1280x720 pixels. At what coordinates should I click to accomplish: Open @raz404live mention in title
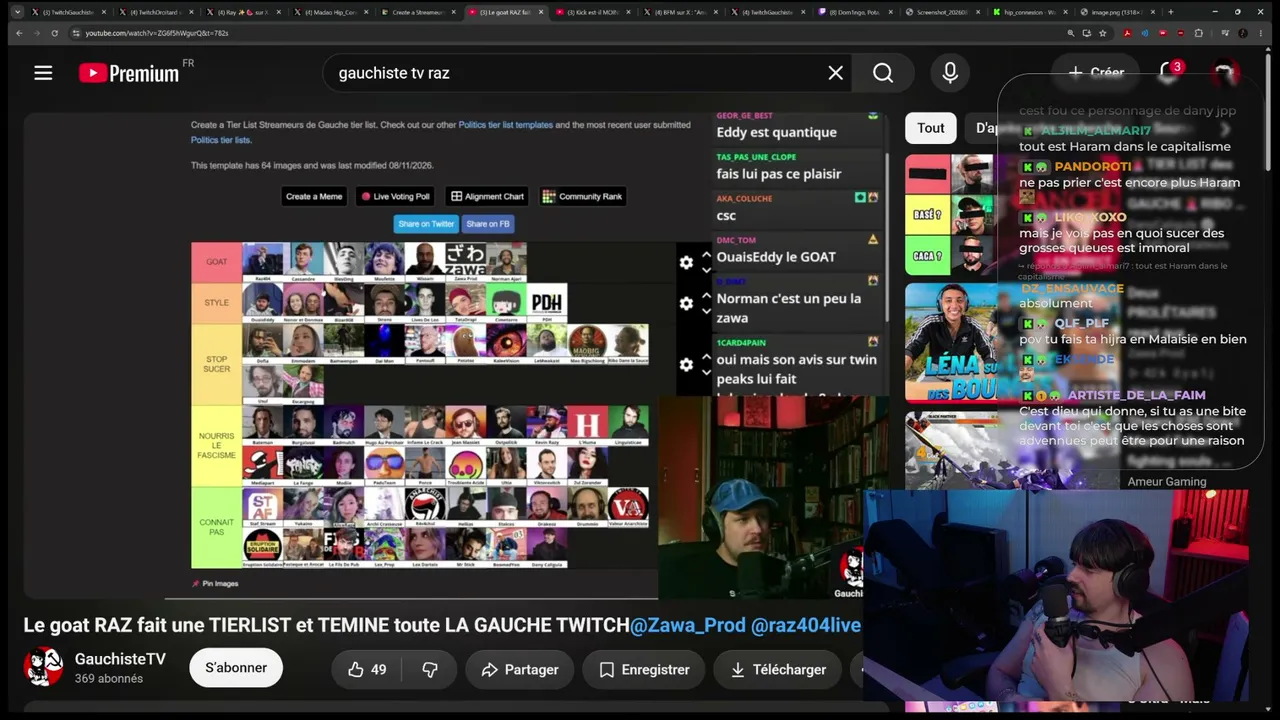coord(806,625)
